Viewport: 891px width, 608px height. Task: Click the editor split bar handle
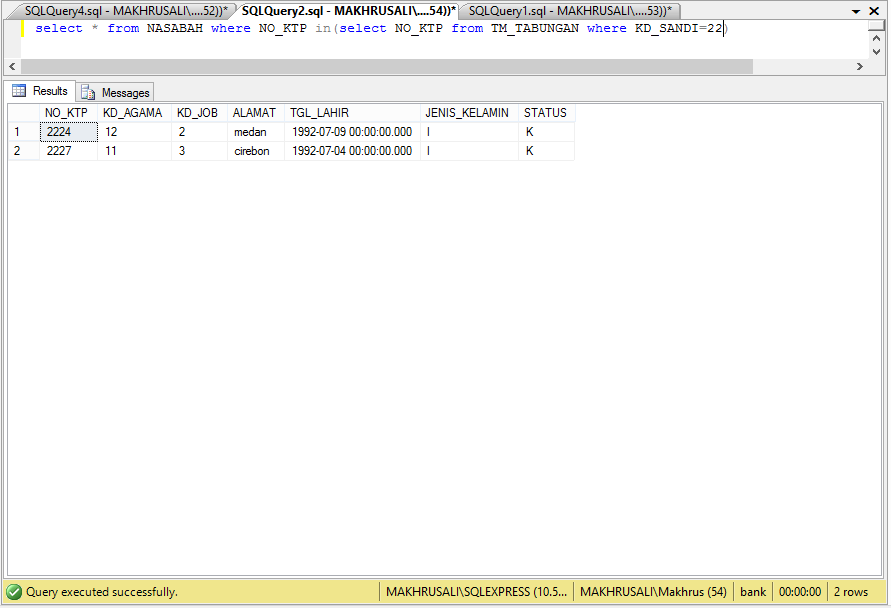click(876, 25)
